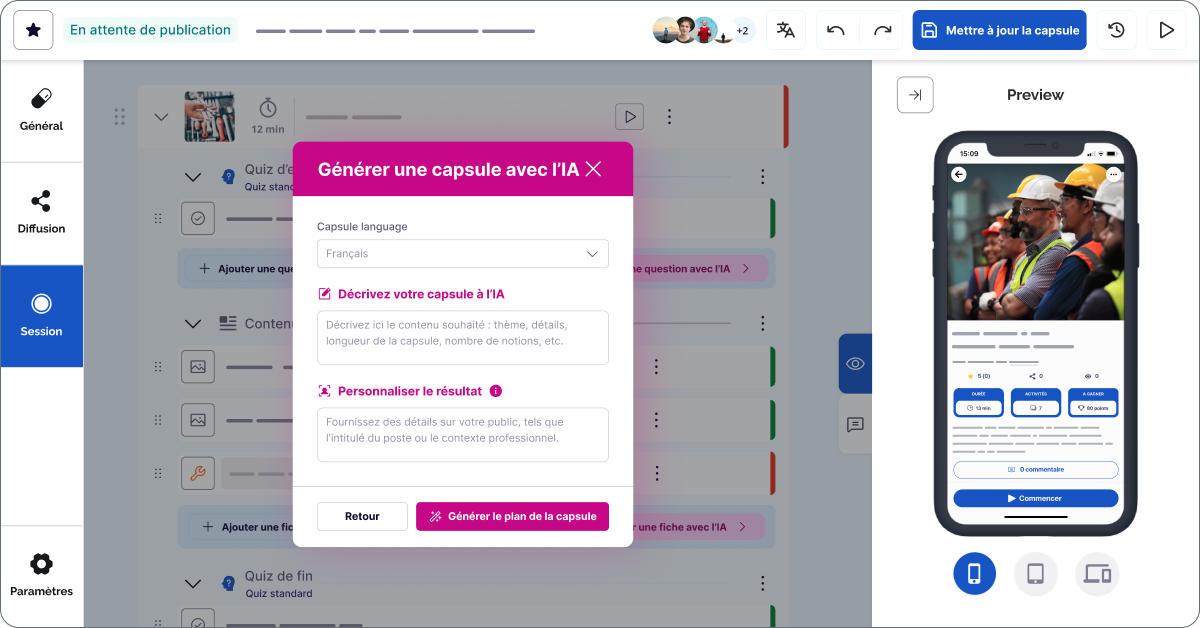Click the star favorite icon button
The image size is (1200, 628).
coord(33,30)
